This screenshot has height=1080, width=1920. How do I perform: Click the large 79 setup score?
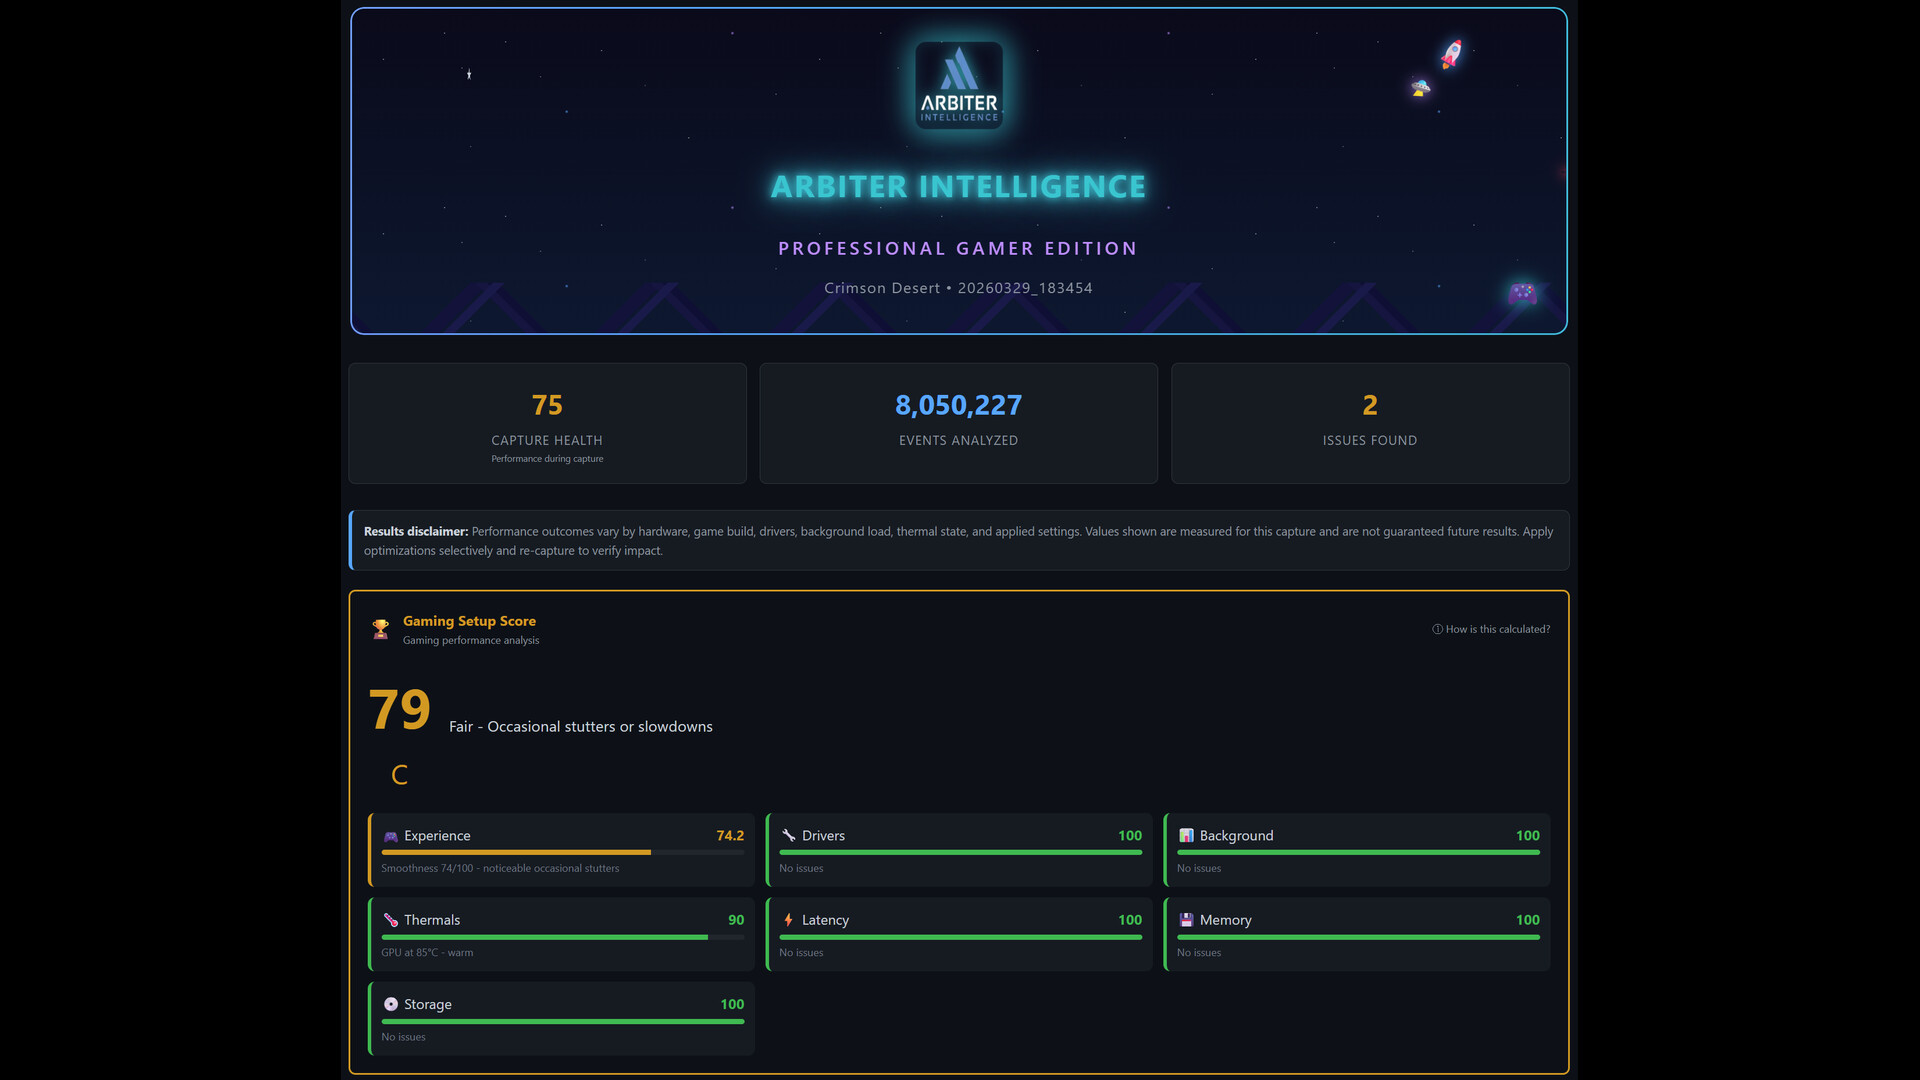[399, 710]
